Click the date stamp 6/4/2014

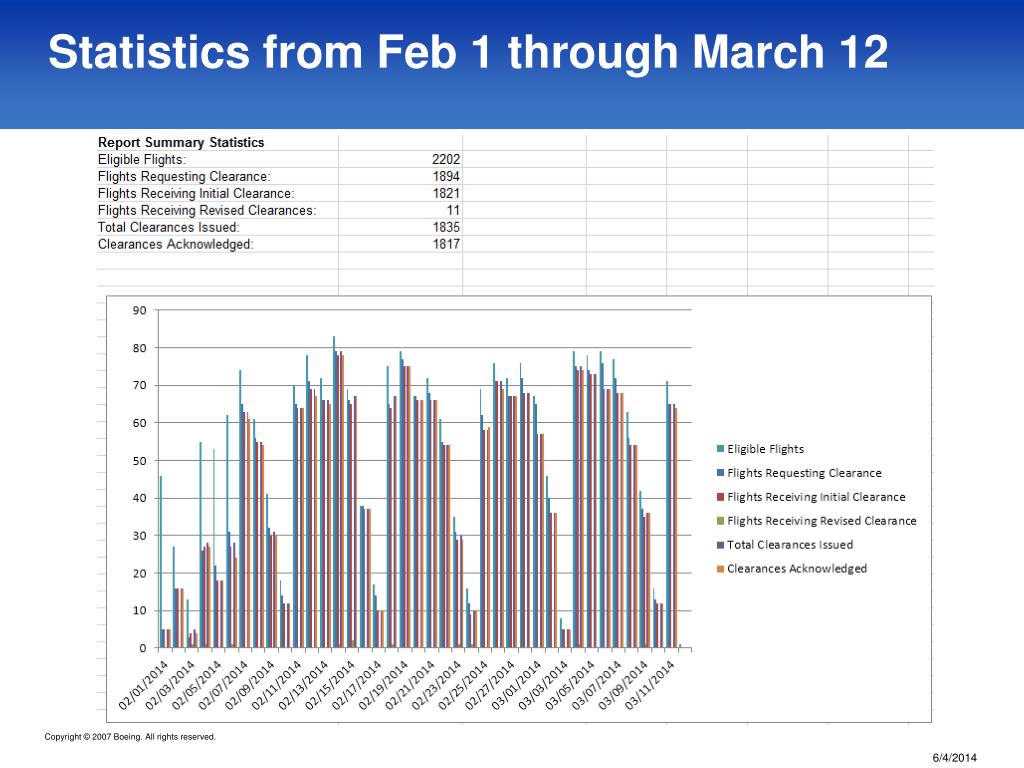pos(954,758)
